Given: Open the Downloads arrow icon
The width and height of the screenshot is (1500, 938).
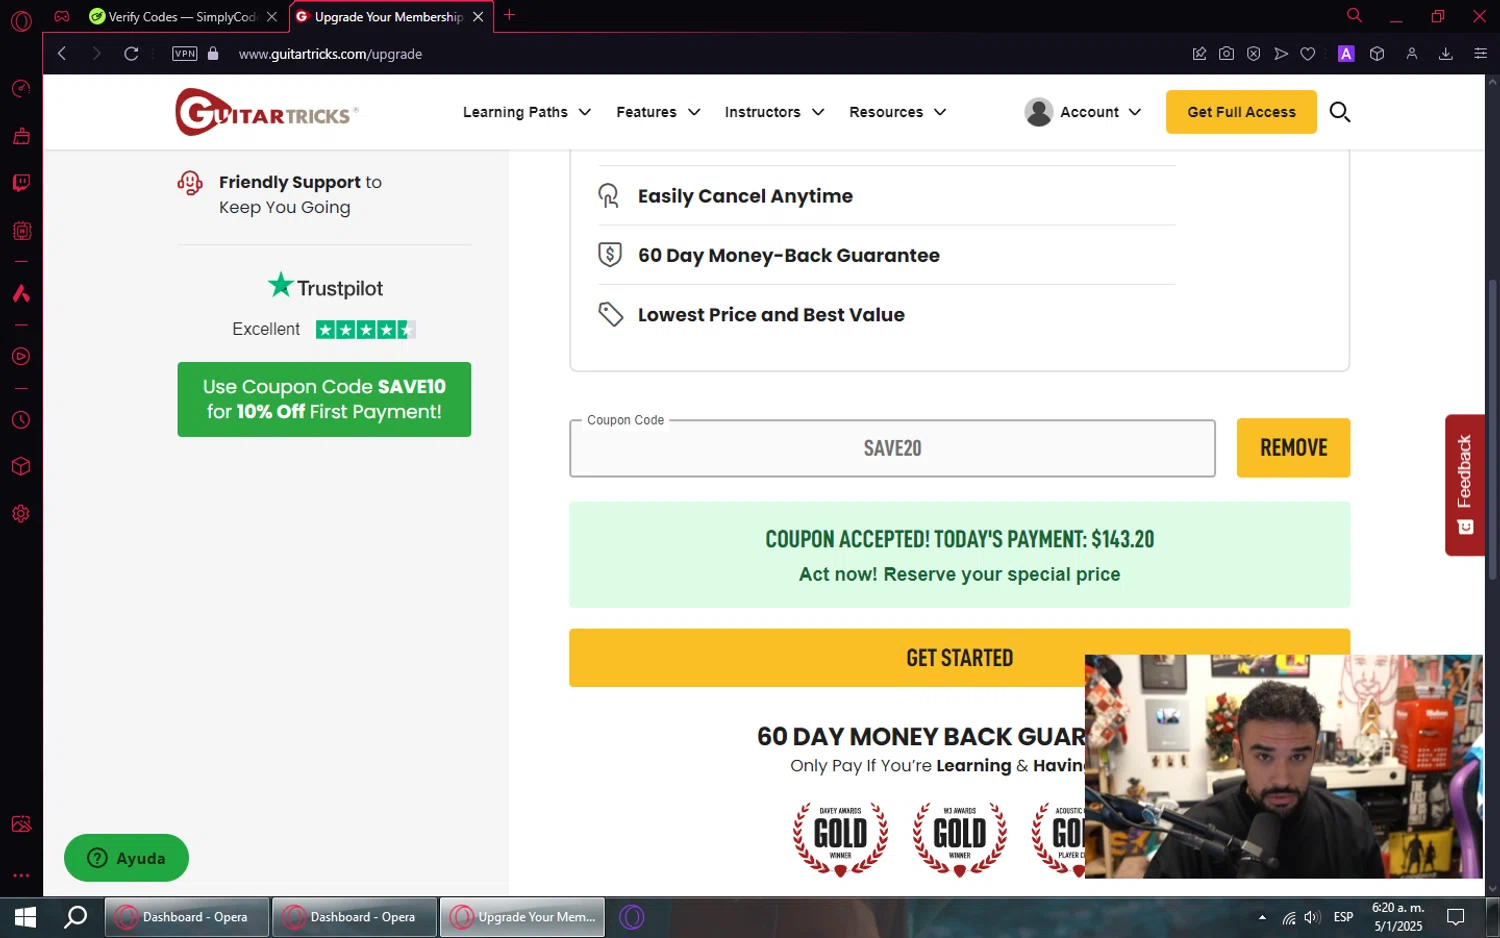Looking at the screenshot, I should (1446, 54).
